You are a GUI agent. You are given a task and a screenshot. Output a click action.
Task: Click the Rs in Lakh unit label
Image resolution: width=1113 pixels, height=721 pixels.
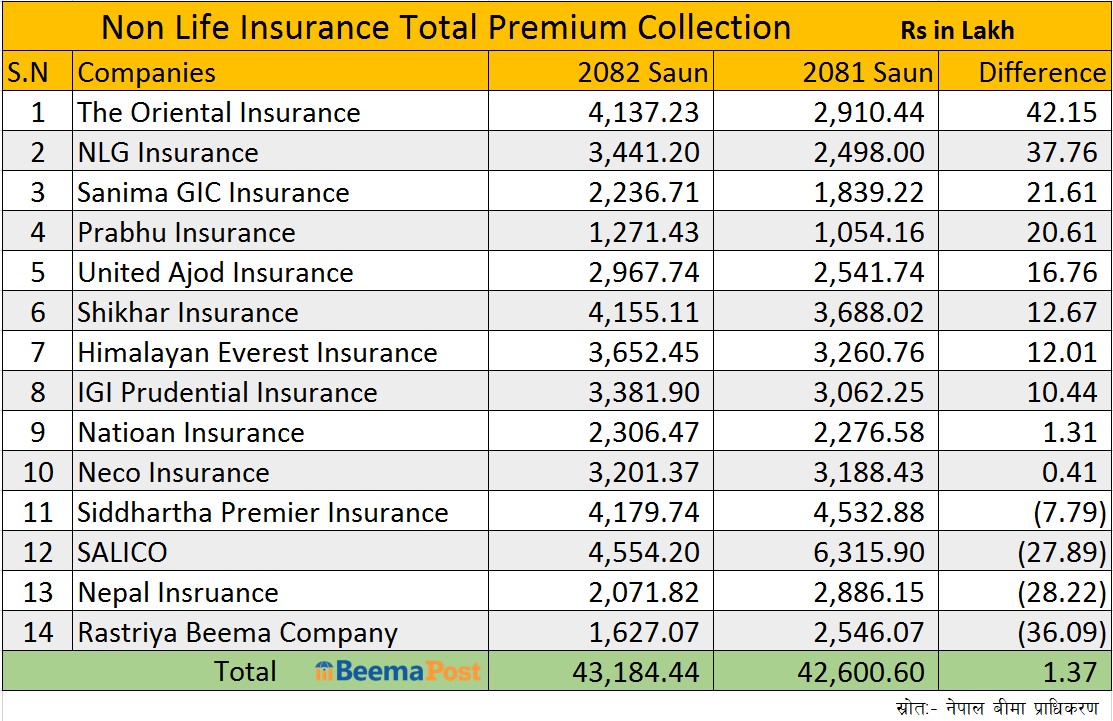point(957,30)
